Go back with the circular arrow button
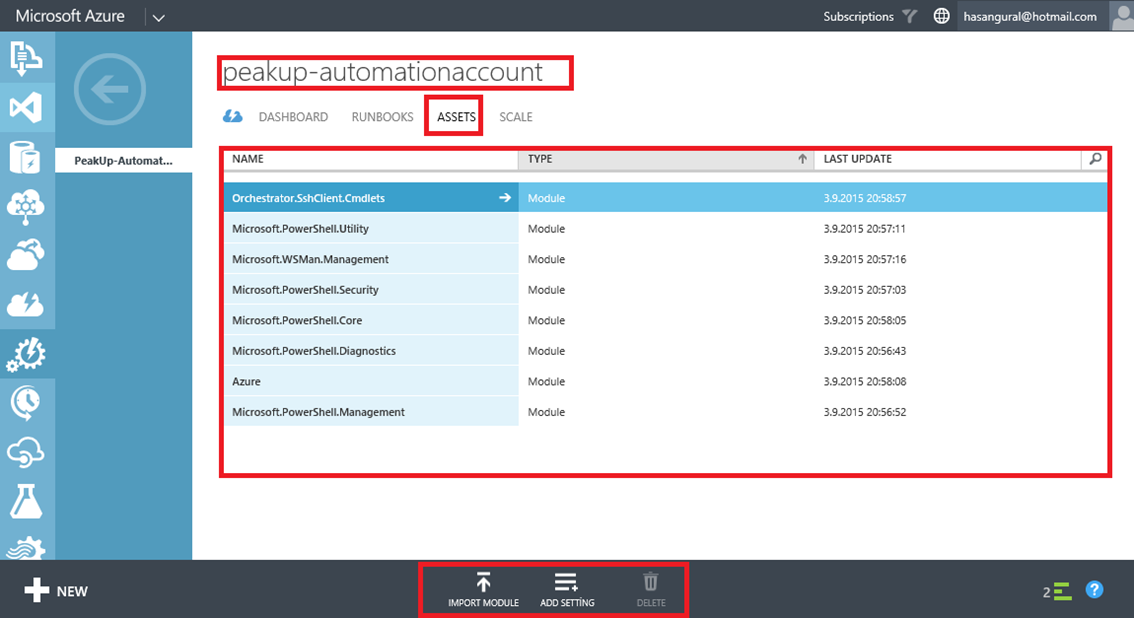The width and height of the screenshot is (1134, 618). (110, 89)
